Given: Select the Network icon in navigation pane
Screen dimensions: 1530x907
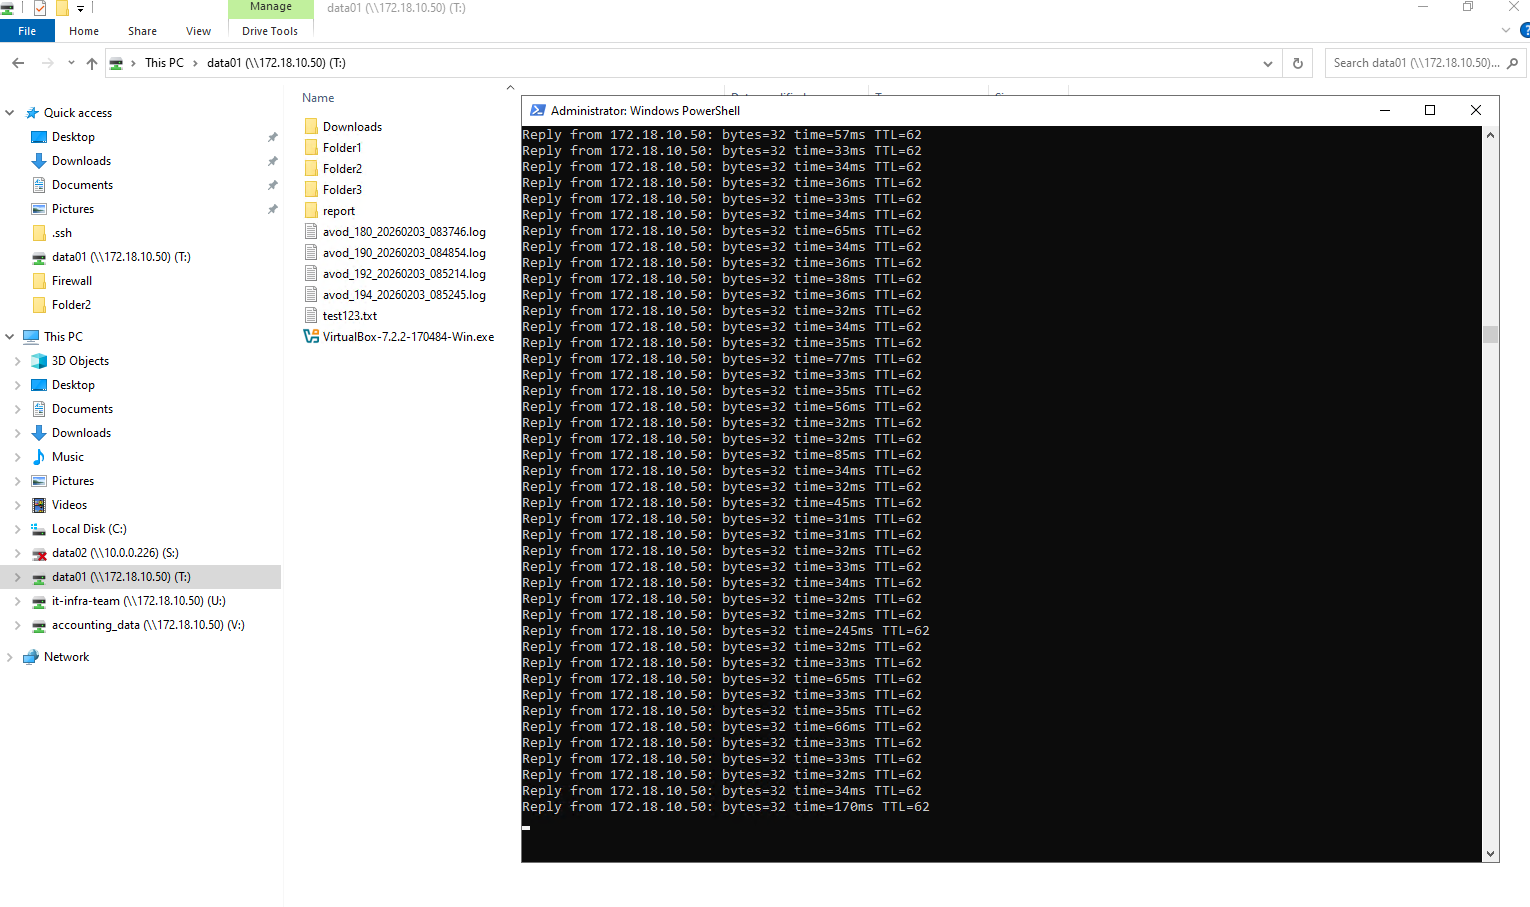Looking at the screenshot, I should tap(31, 657).
